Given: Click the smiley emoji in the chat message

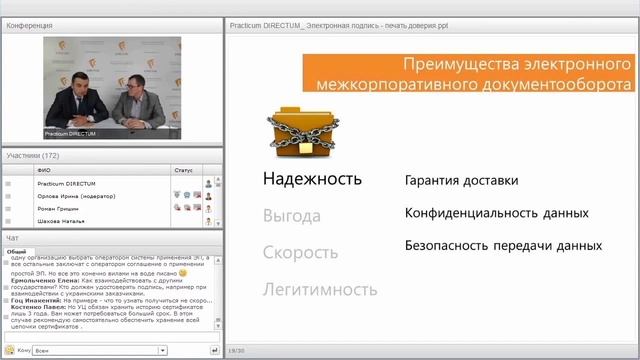Looking at the screenshot, I should click(182, 273).
